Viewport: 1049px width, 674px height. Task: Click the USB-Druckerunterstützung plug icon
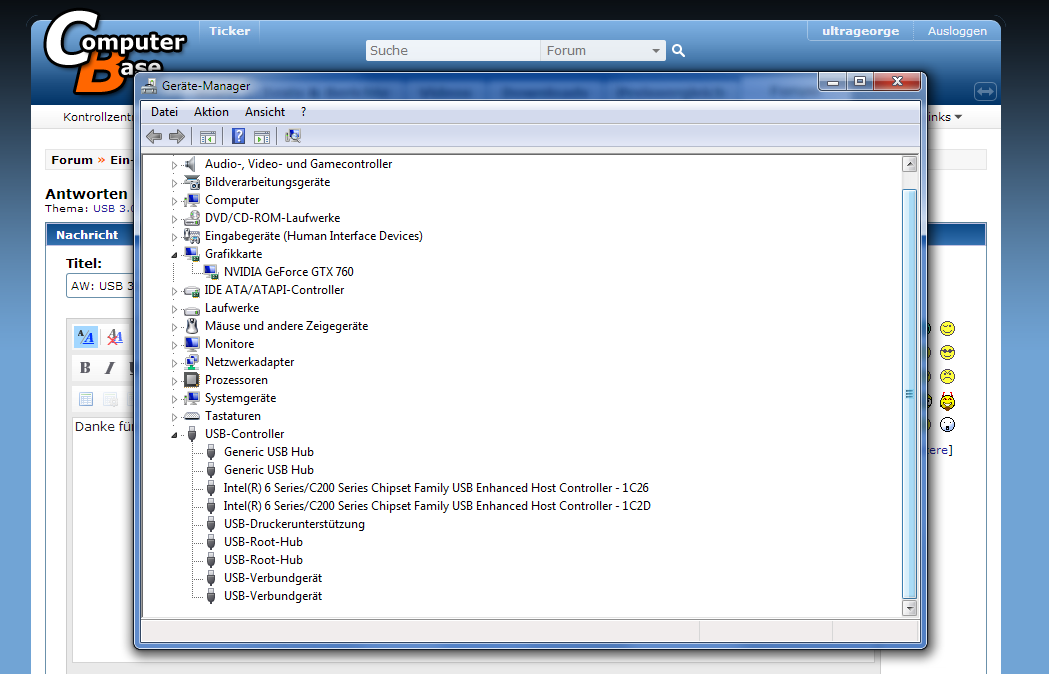pyautogui.click(x=211, y=524)
